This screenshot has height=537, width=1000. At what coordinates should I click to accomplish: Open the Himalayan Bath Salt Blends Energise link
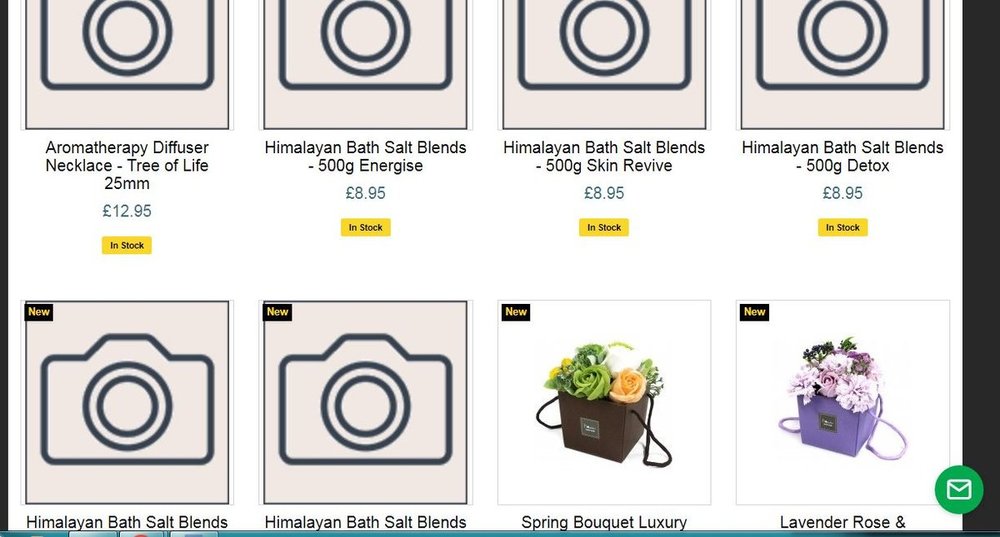365,156
